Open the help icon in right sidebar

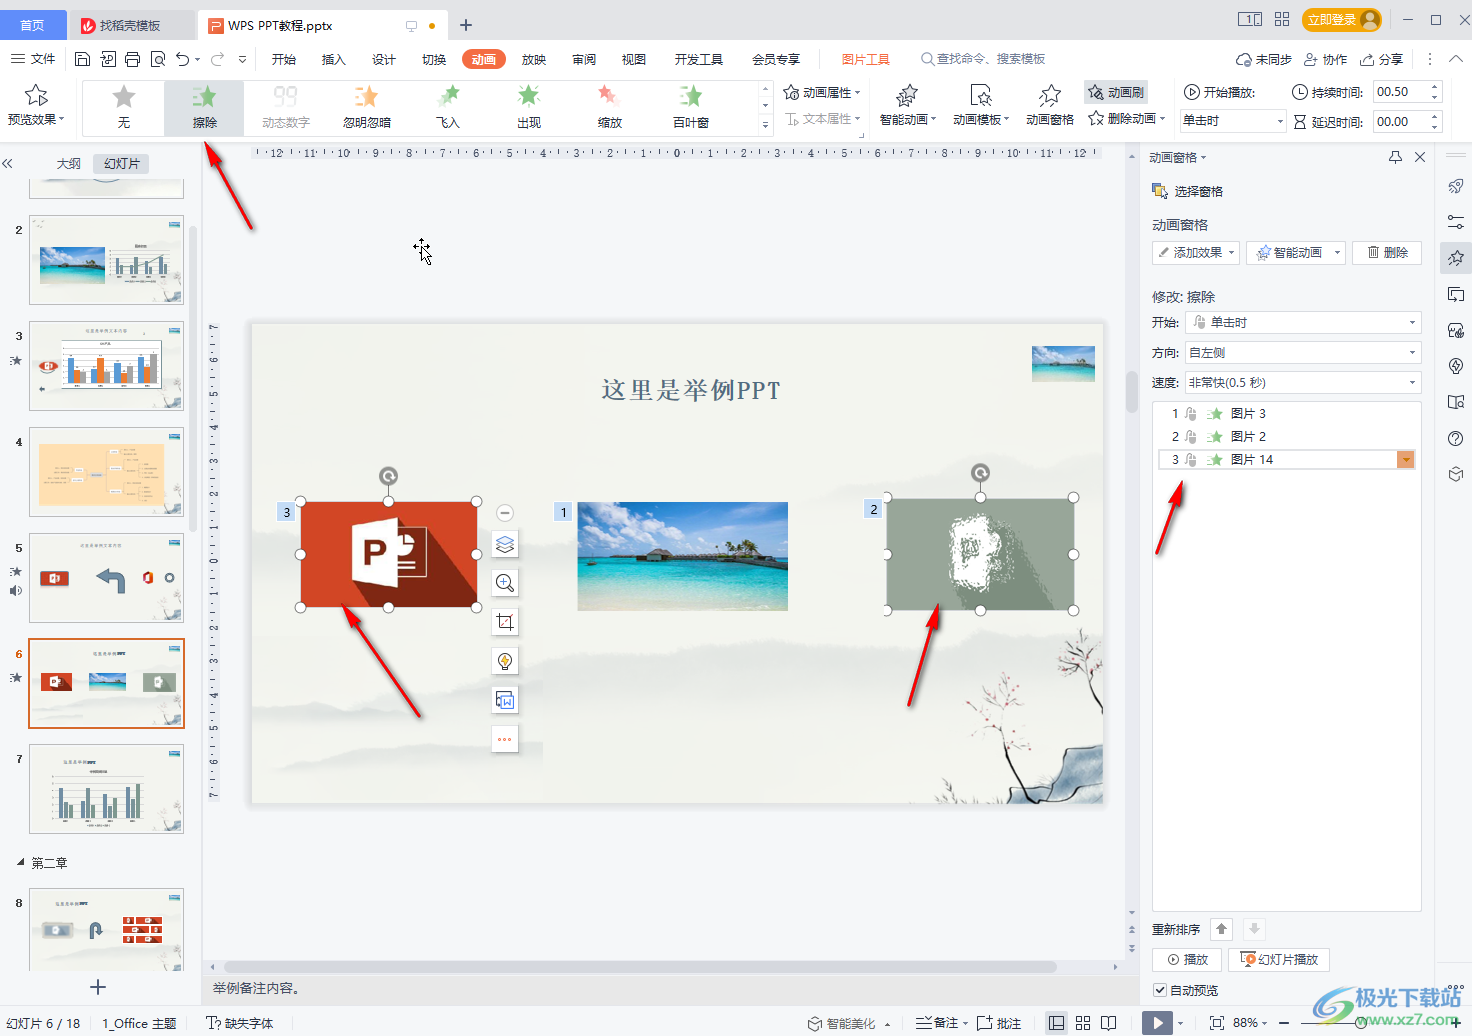tap(1456, 438)
